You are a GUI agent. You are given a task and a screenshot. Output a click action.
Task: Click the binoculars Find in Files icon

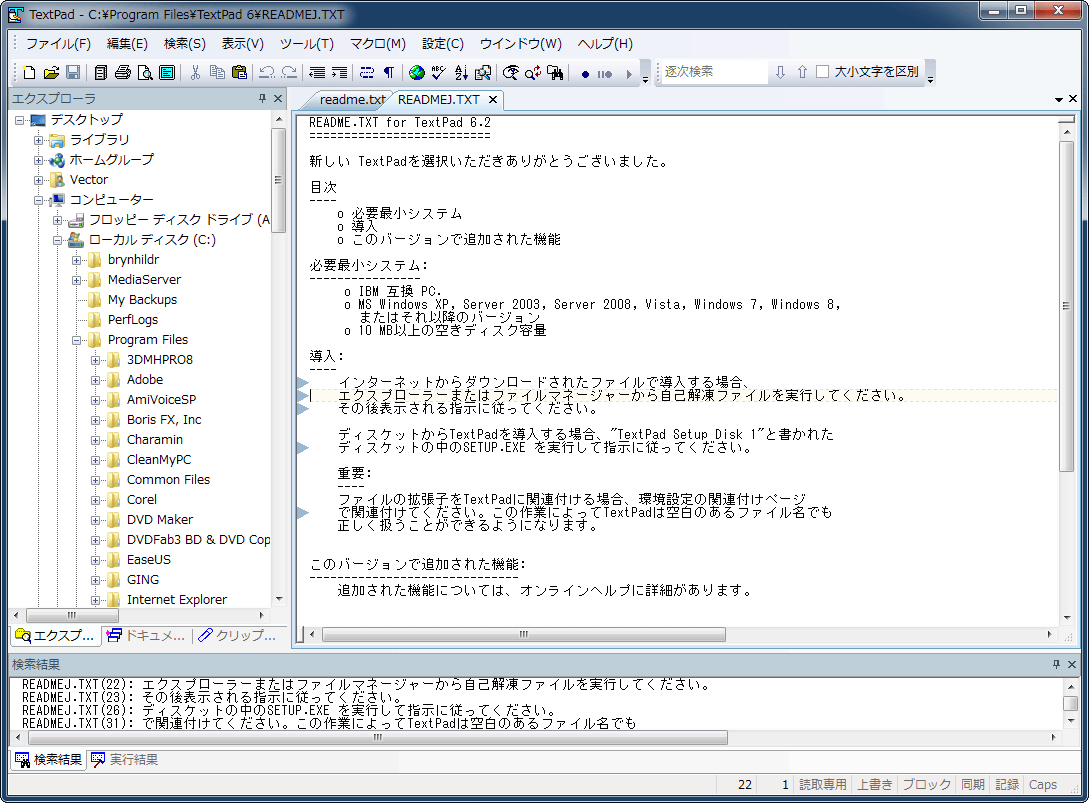click(556, 73)
